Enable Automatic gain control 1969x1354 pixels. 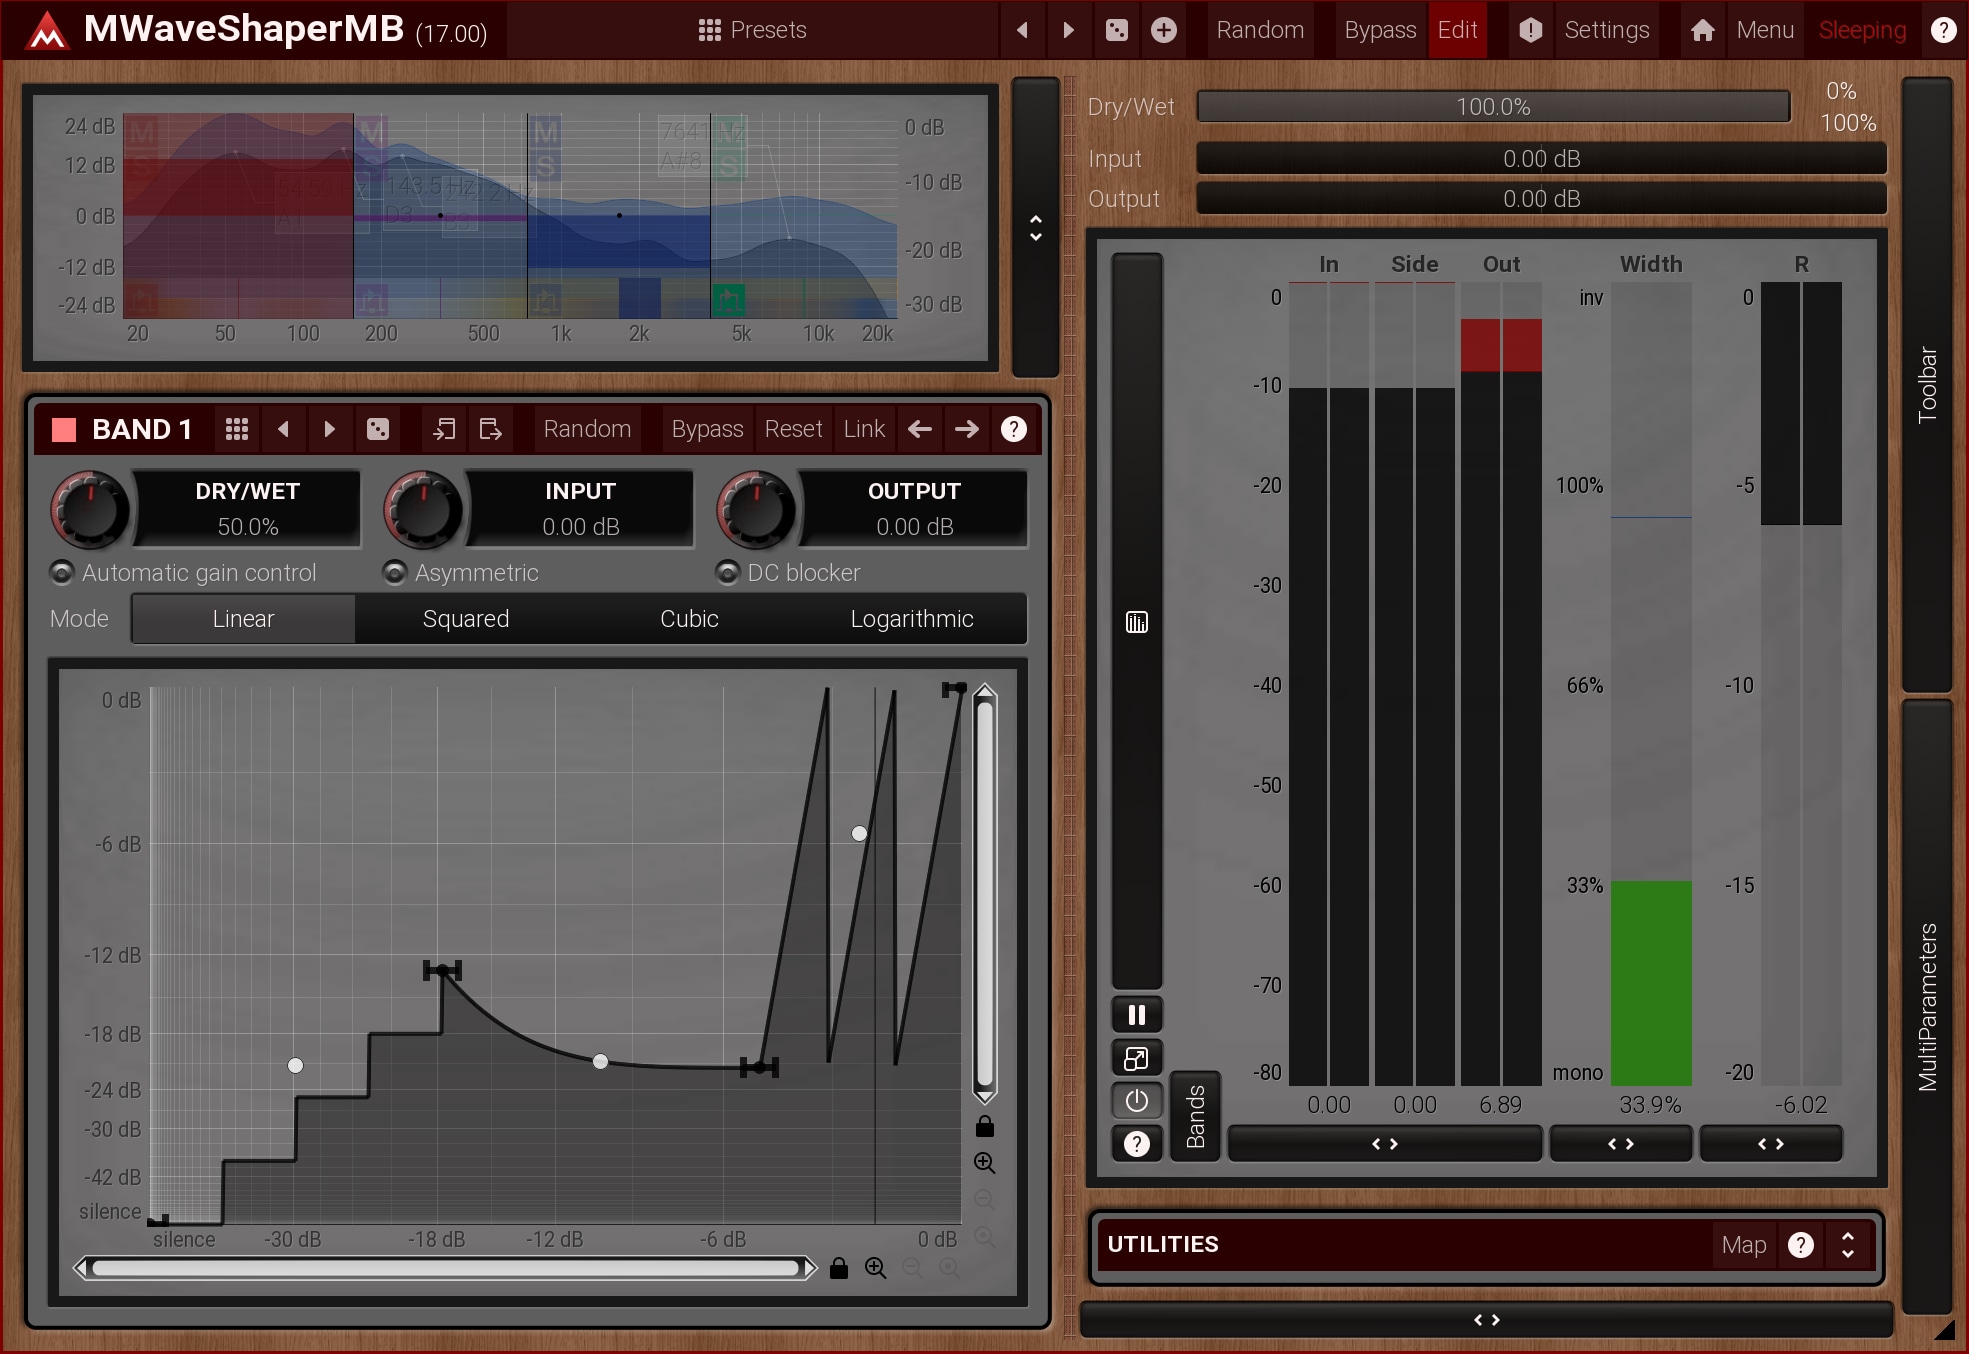(x=62, y=572)
